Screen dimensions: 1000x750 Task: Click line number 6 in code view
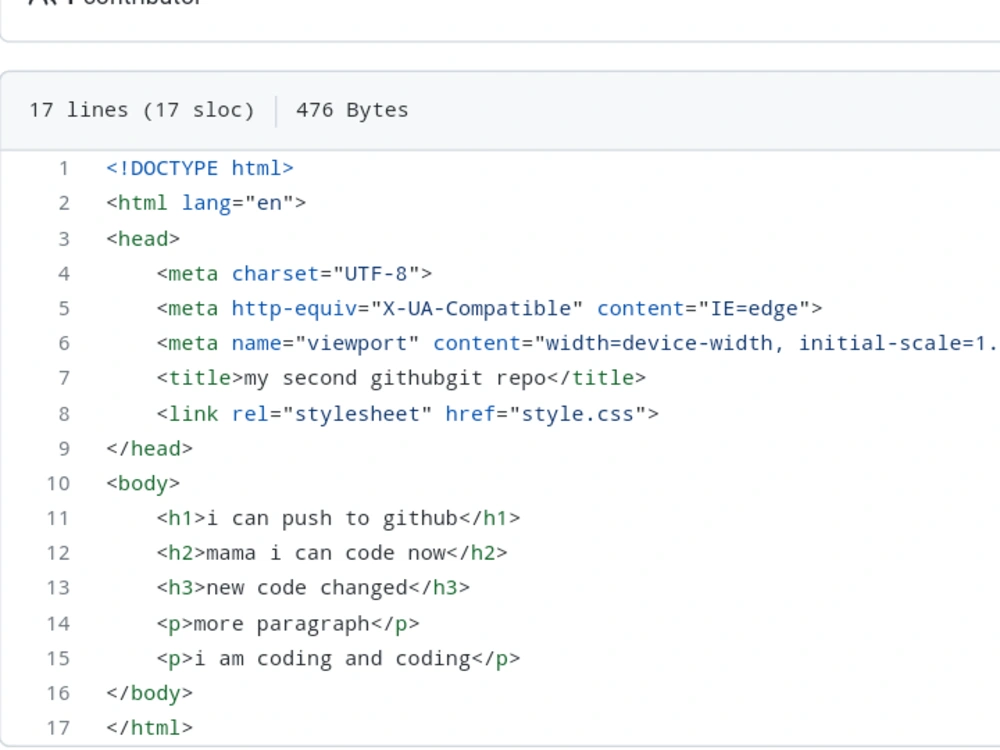click(63, 344)
